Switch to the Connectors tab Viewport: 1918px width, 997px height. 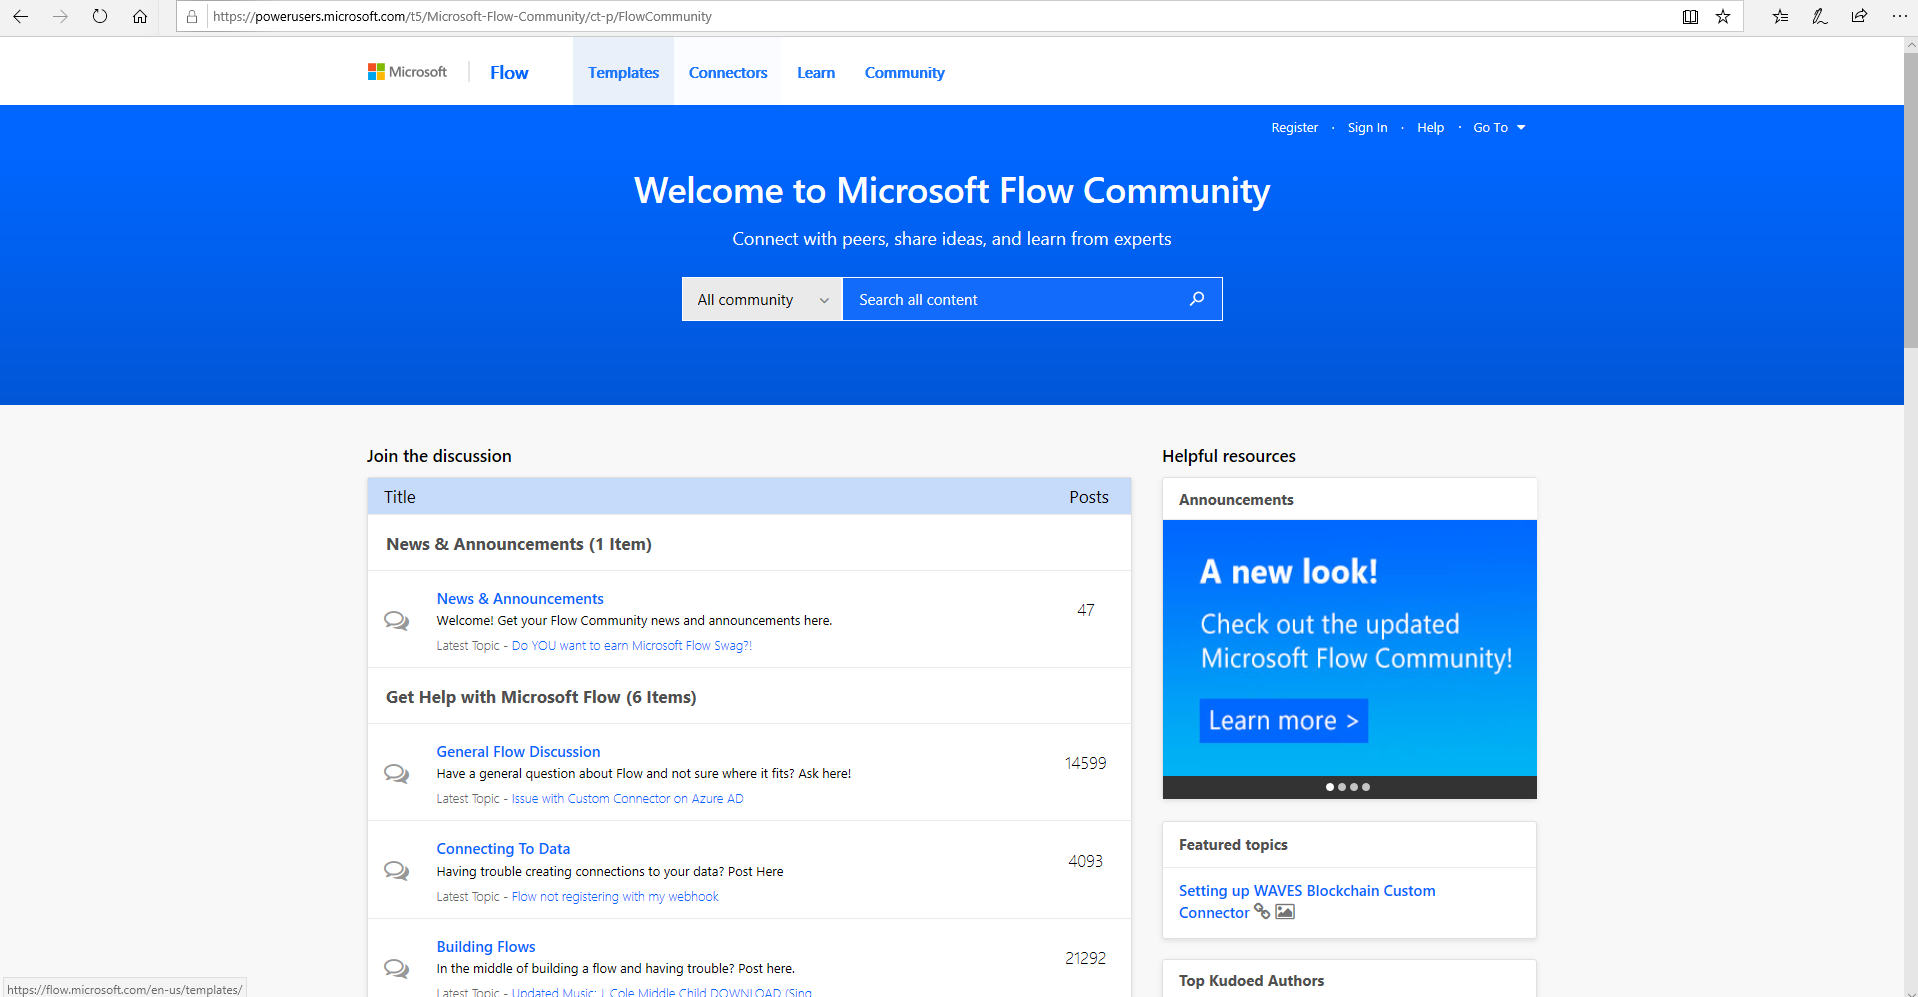(728, 71)
